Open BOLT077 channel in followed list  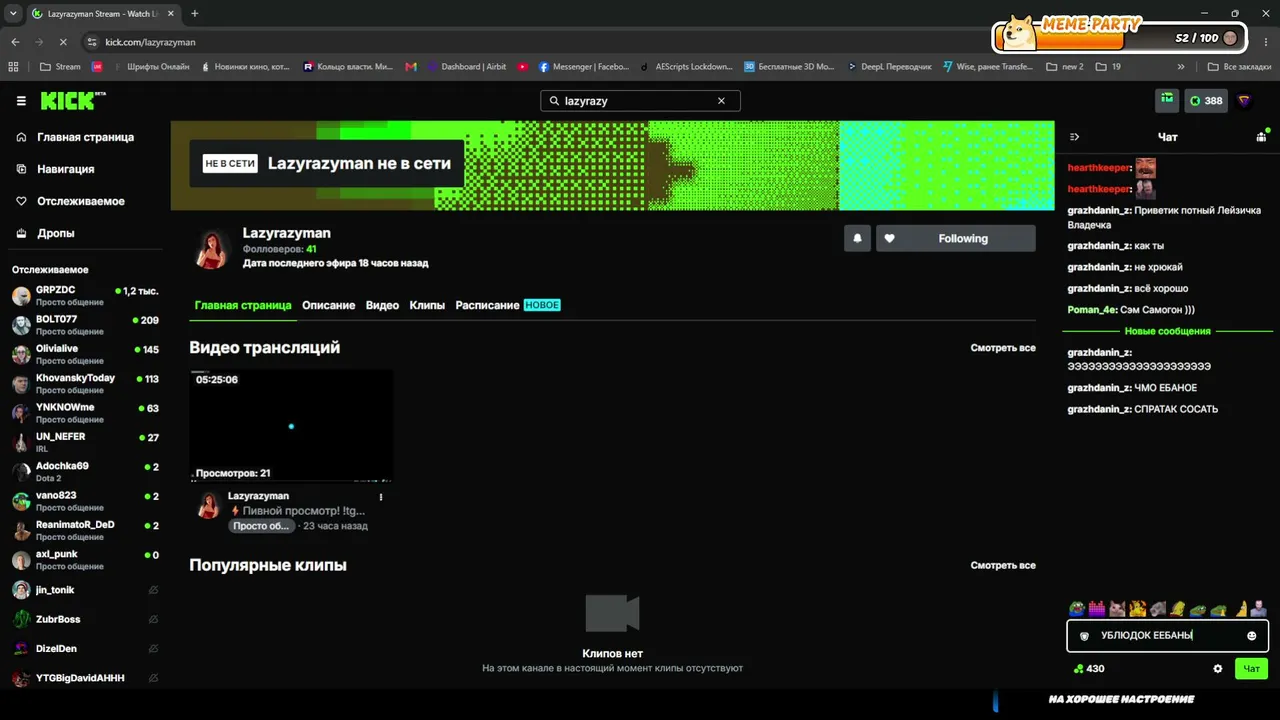86,325
